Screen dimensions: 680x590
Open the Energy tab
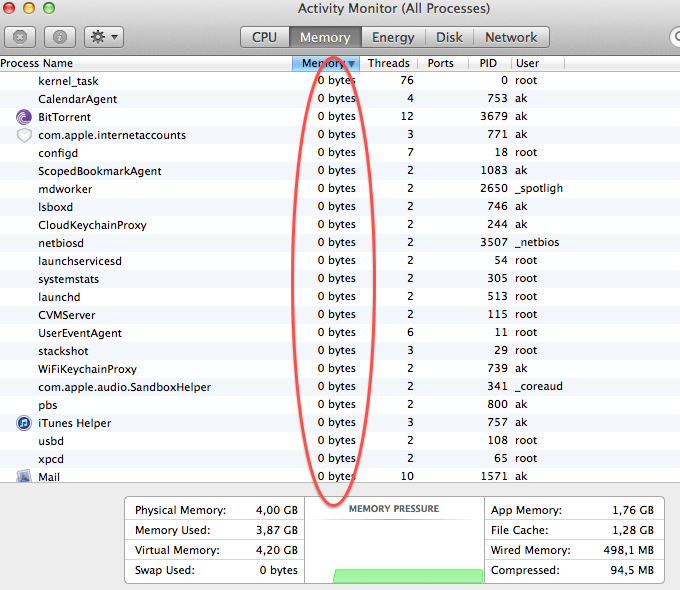click(x=393, y=37)
